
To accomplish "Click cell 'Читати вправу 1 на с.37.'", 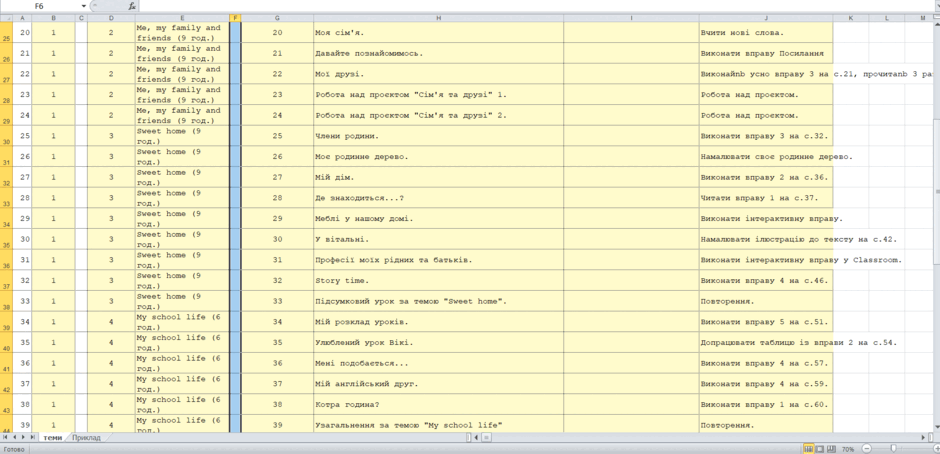I will point(766,198).
